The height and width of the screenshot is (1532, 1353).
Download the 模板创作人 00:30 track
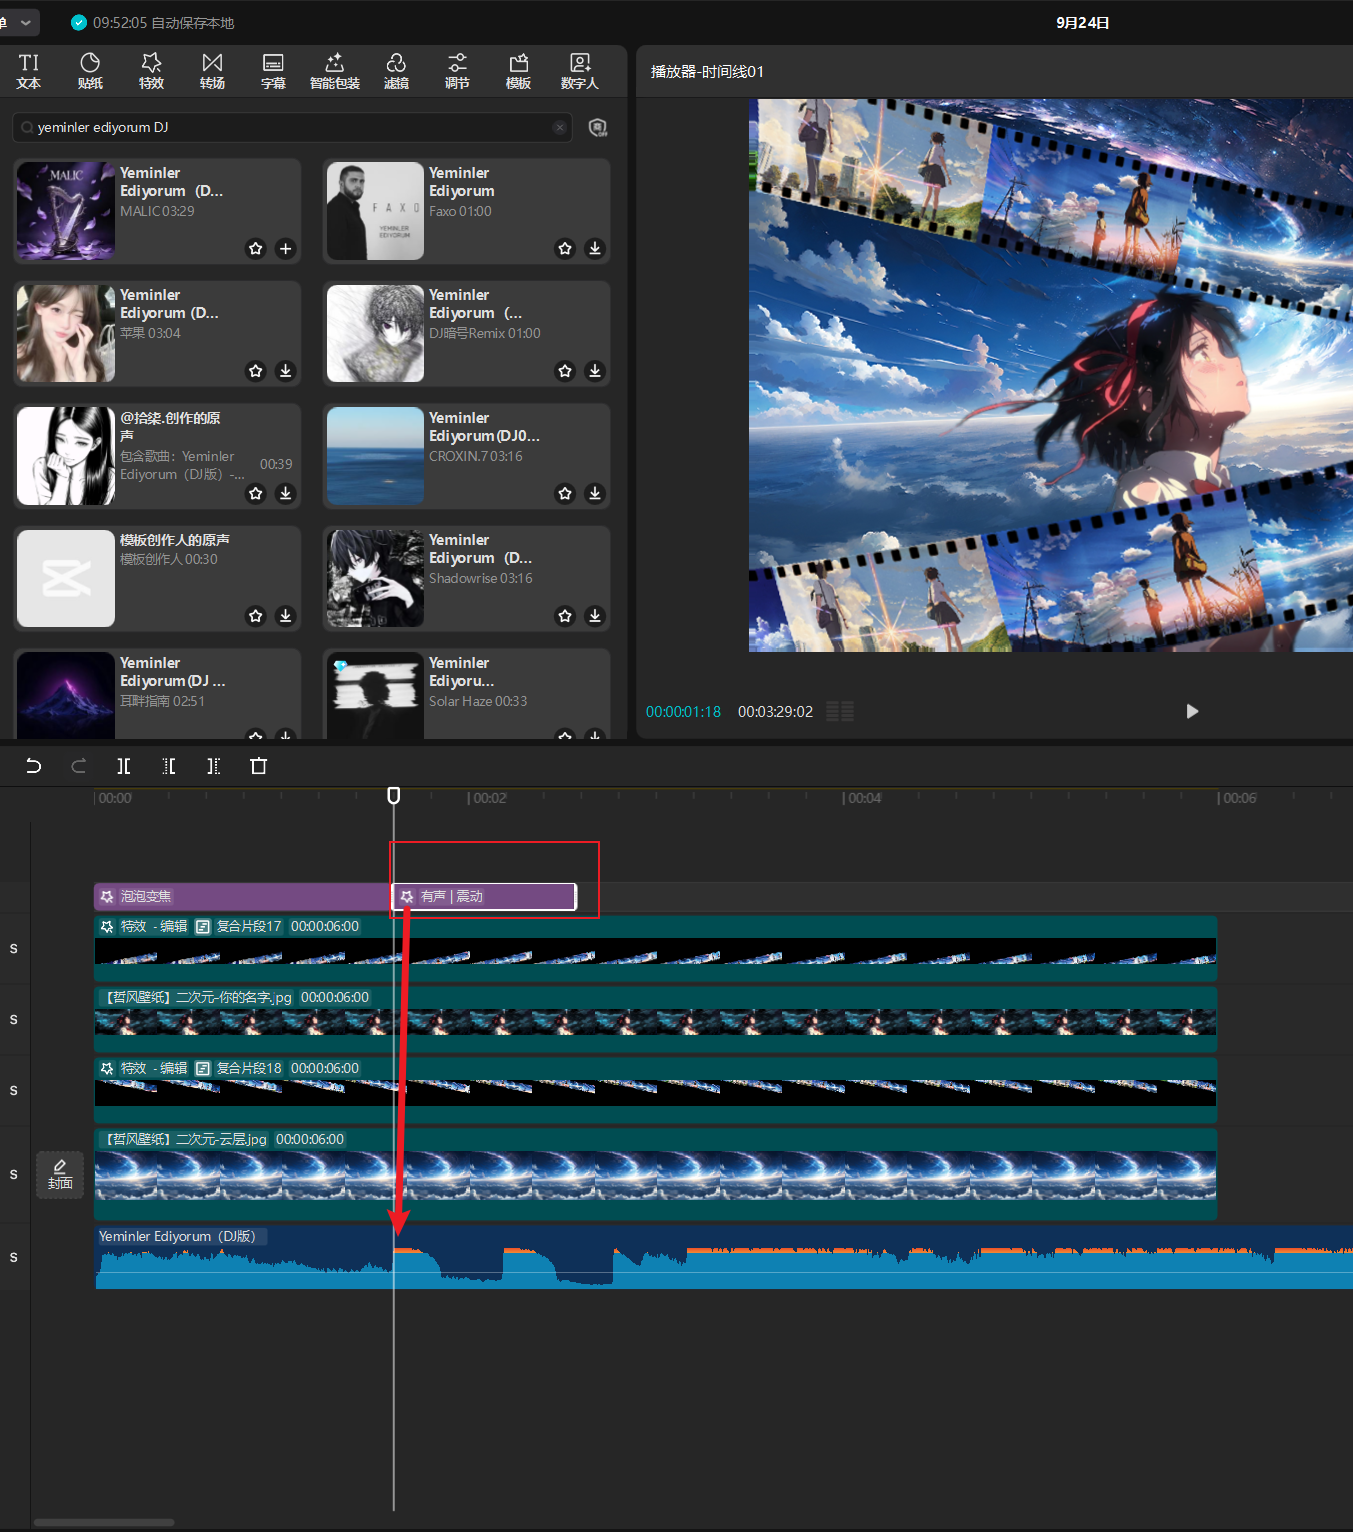(285, 616)
